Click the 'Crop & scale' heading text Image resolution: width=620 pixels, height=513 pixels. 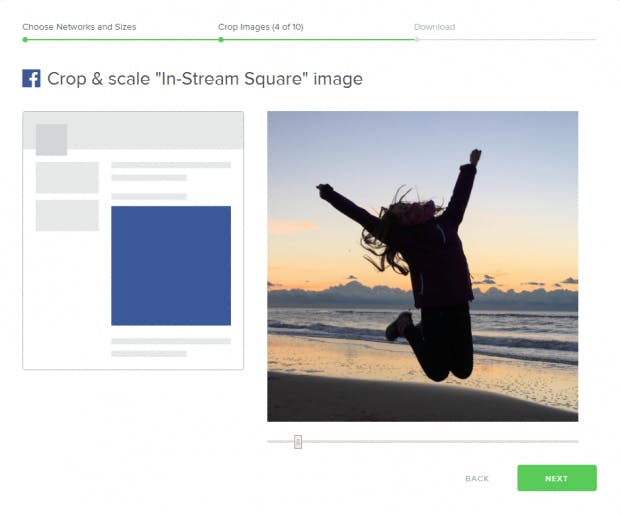pos(205,78)
